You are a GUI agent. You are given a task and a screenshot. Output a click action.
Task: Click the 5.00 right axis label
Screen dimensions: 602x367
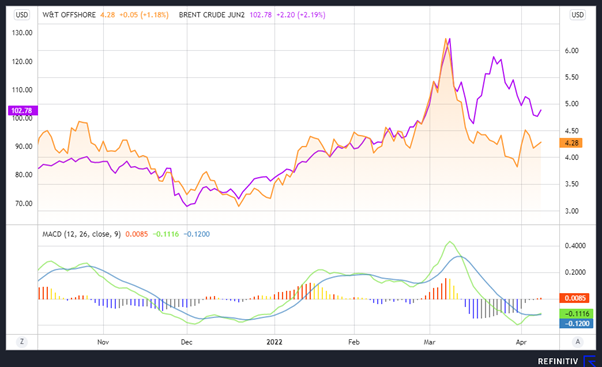[x=572, y=104]
